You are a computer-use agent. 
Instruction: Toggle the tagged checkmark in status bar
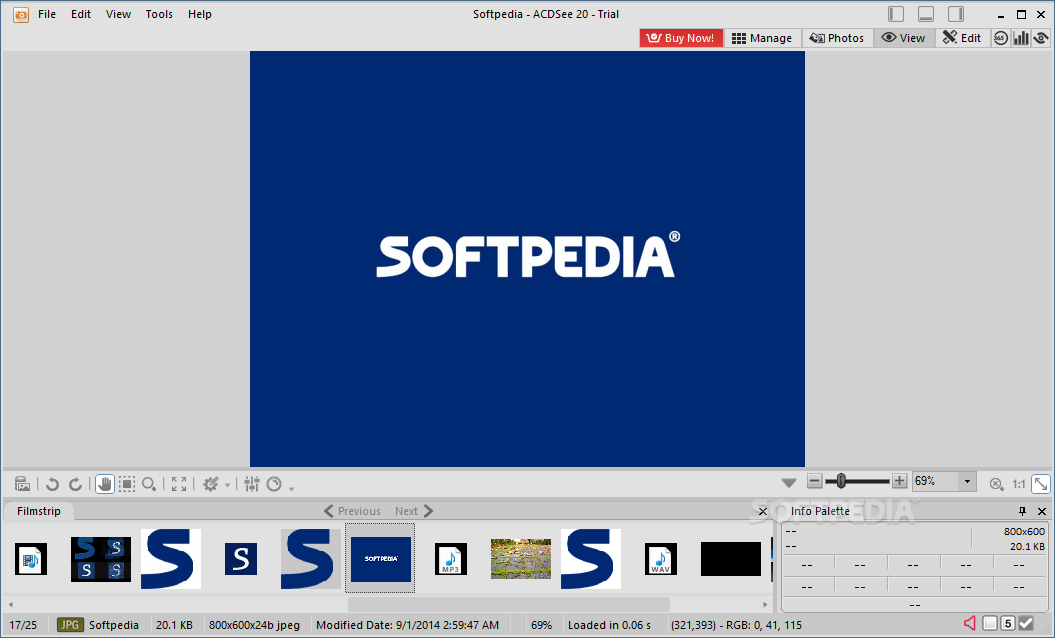pos(1026,623)
